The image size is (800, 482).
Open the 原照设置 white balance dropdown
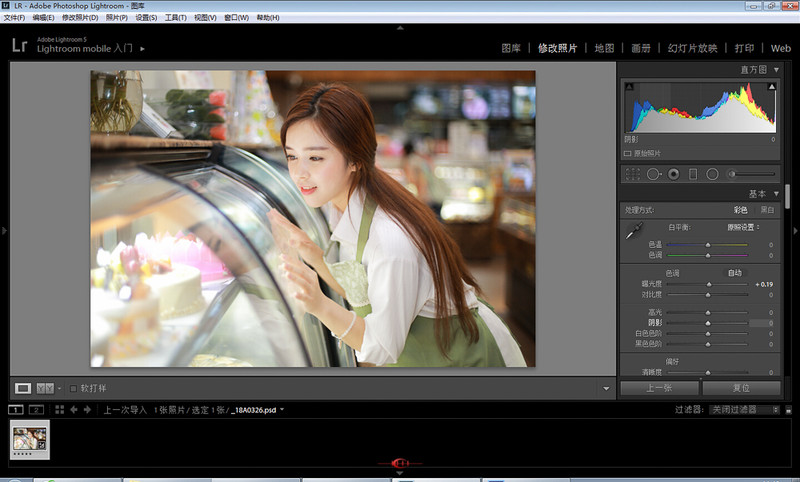coord(743,227)
